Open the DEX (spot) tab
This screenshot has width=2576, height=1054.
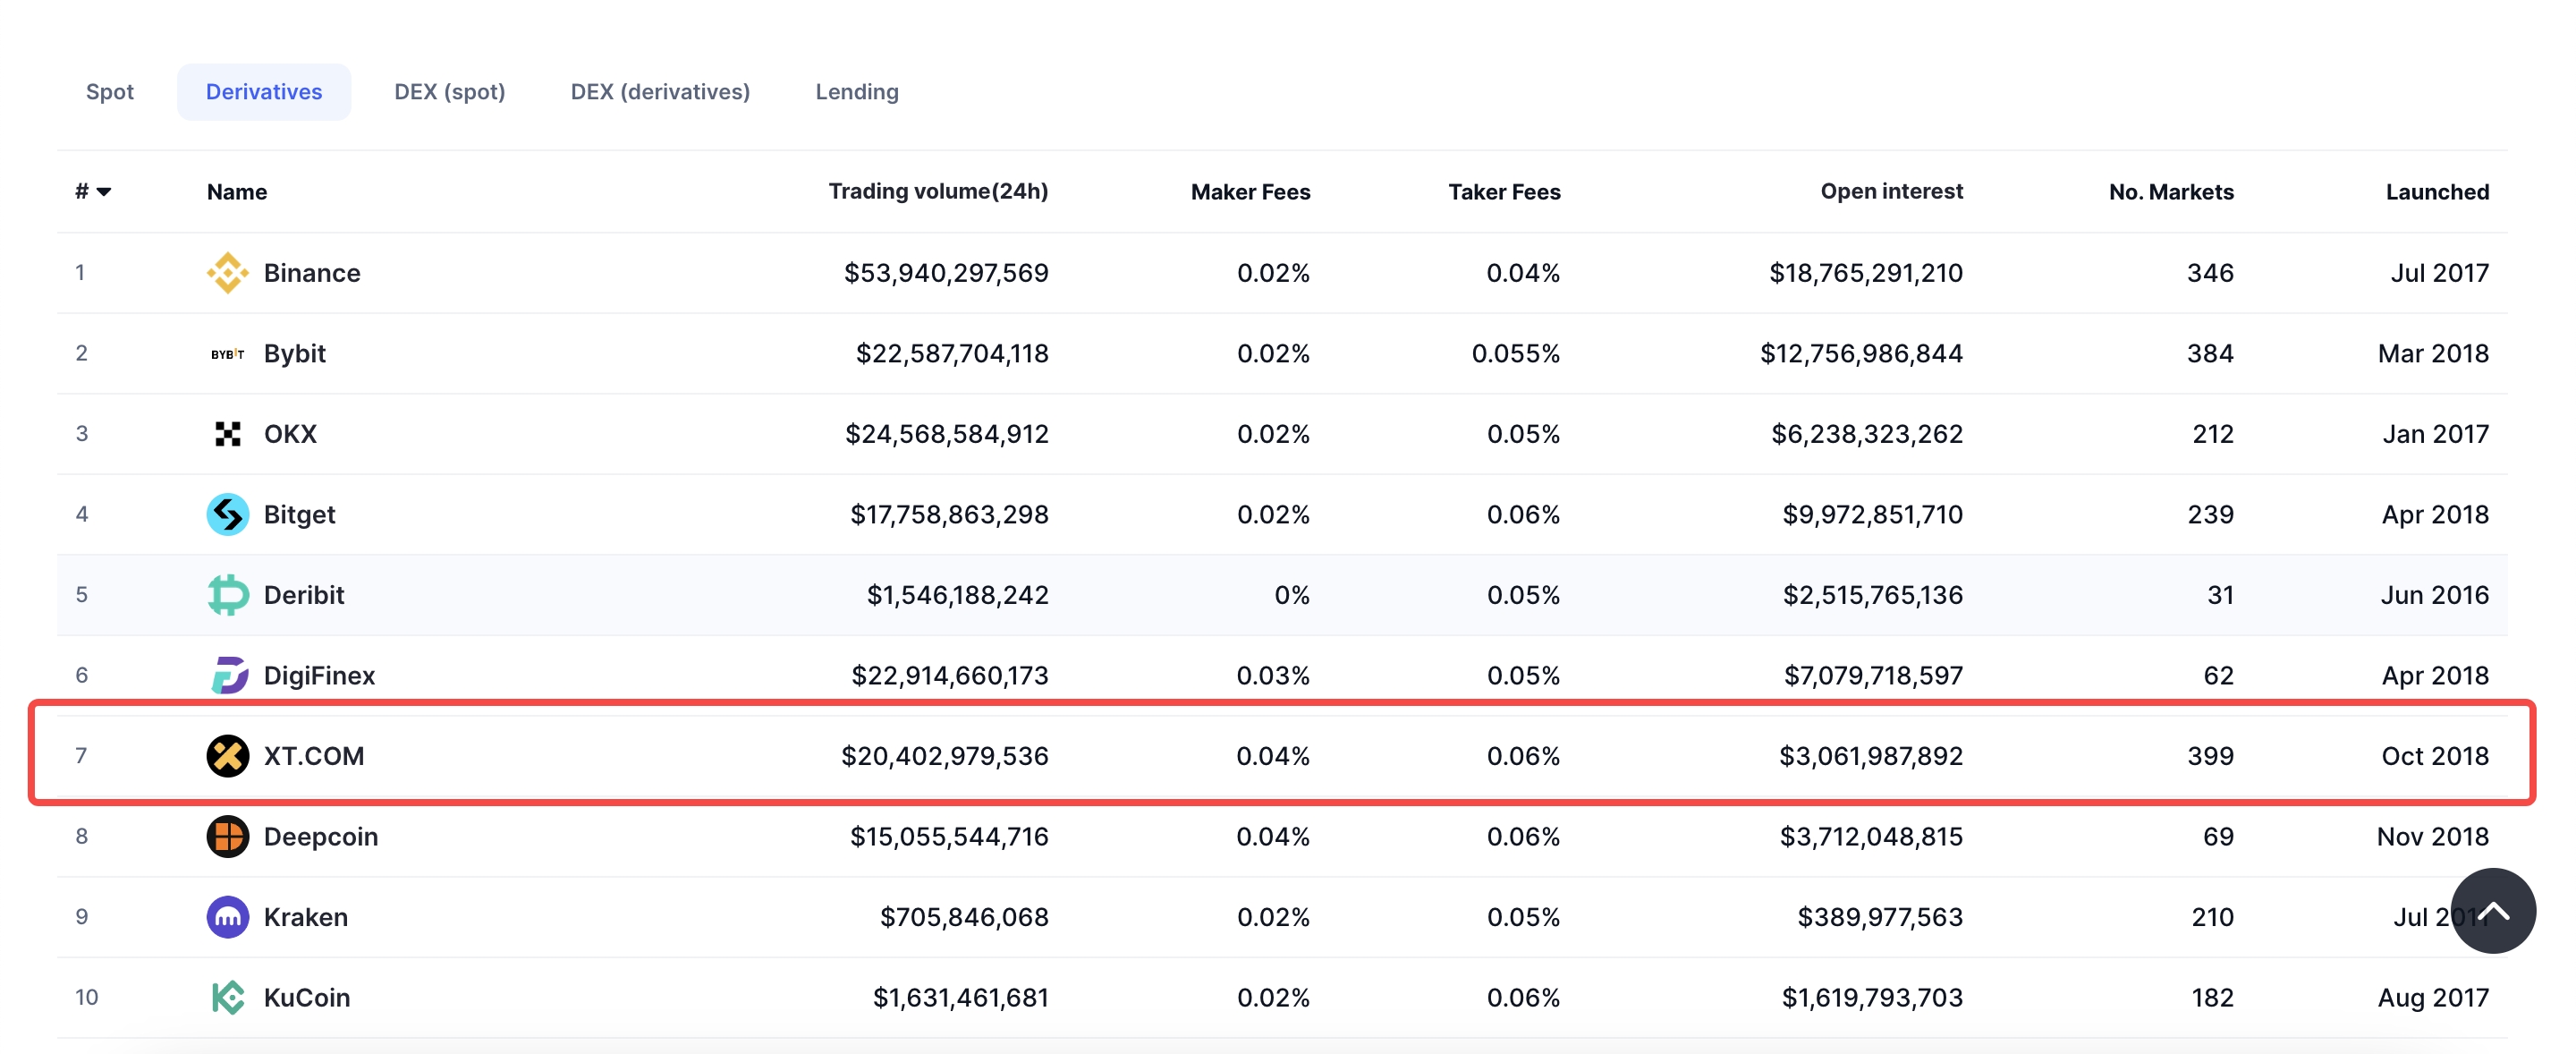coord(450,92)
